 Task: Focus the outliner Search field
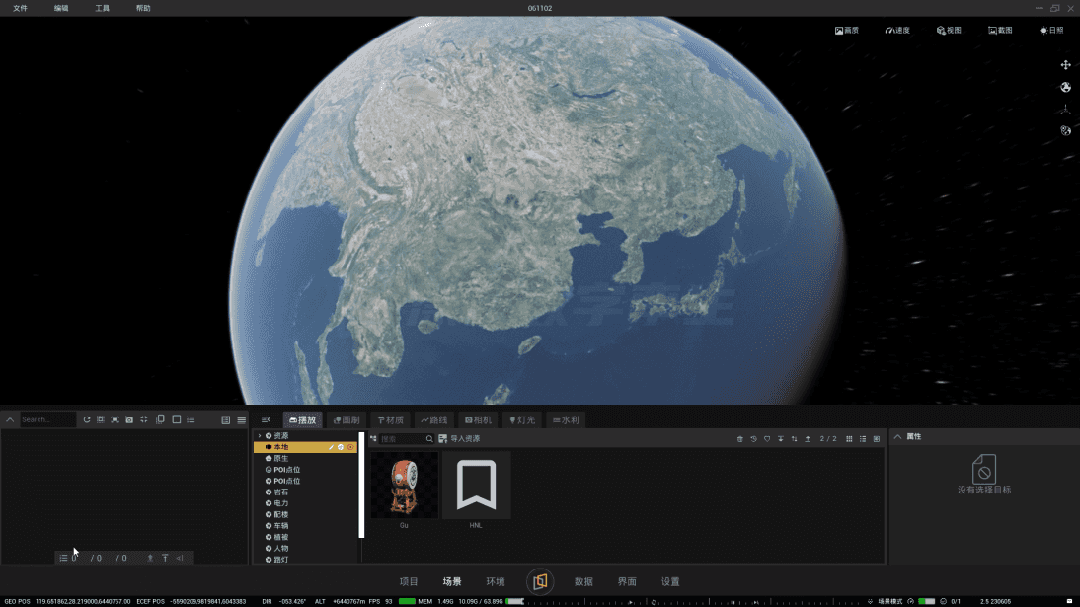(x=48, y=420)
